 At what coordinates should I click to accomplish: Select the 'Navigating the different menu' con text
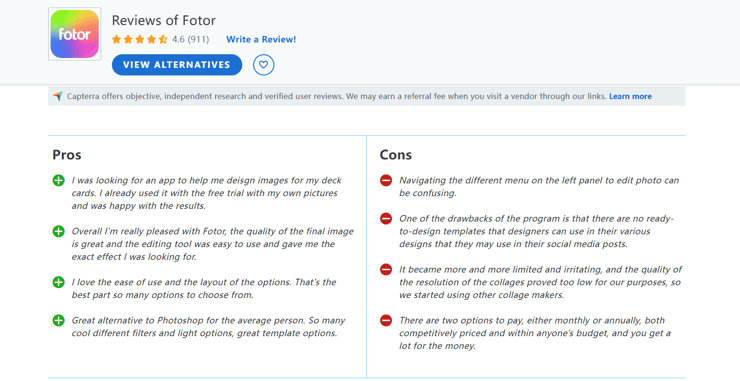(539, 186)
